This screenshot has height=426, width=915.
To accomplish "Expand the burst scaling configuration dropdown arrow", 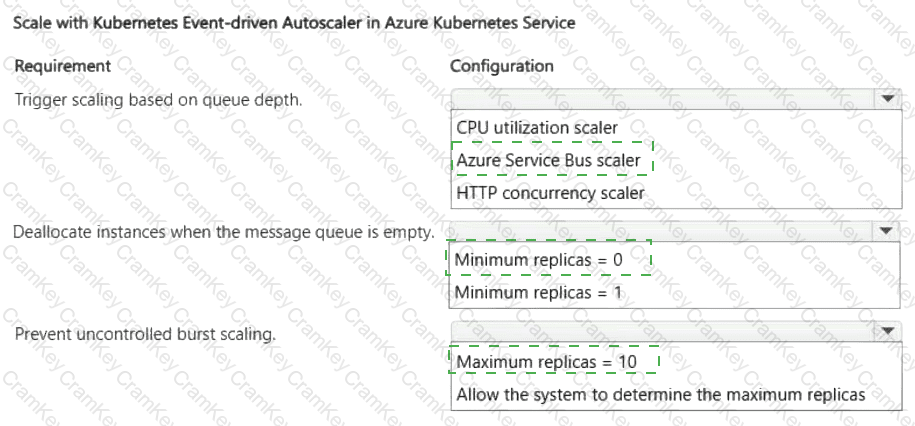I will (x=888, y=331).
